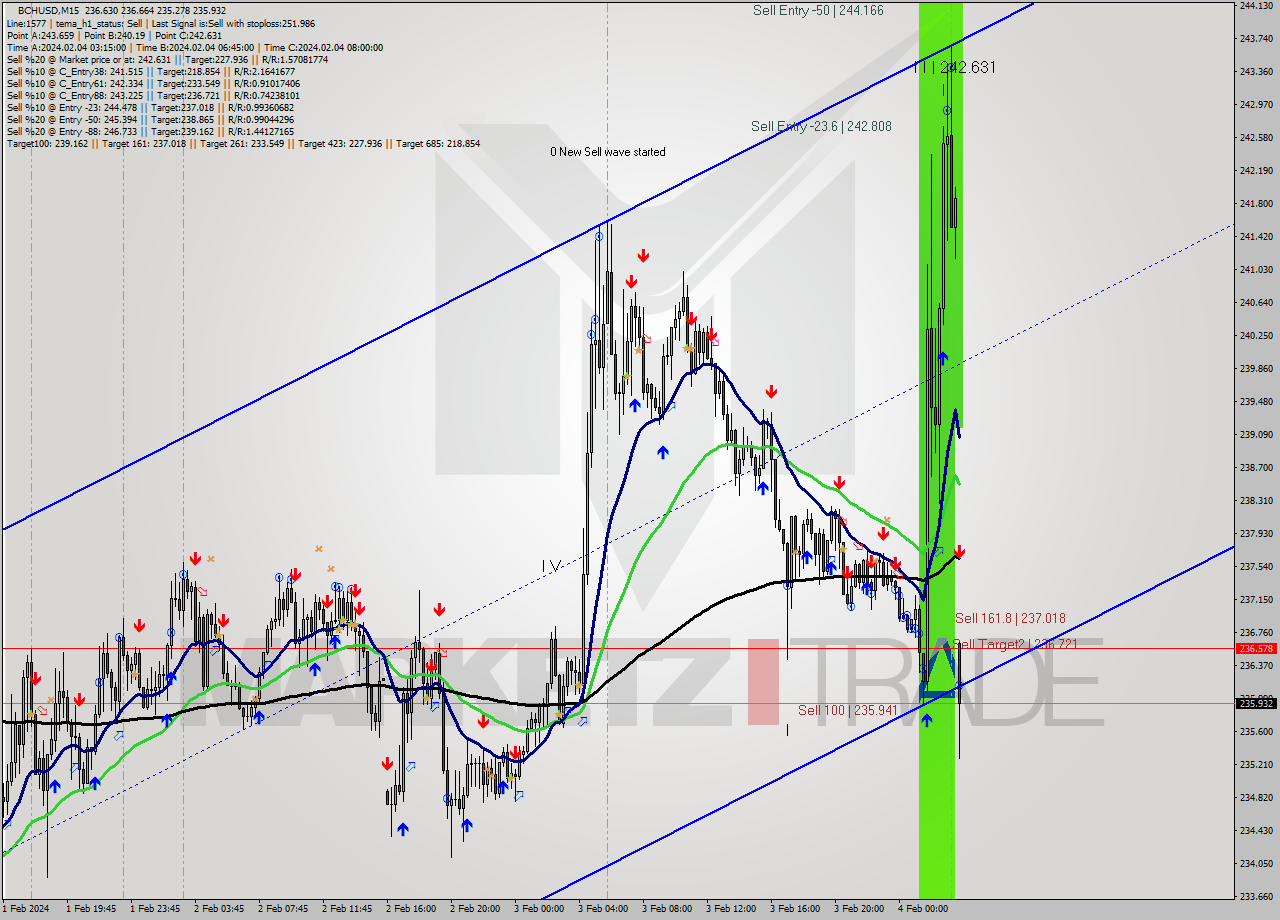Select the 240.250 price axis value

[x=1256, y=335]
